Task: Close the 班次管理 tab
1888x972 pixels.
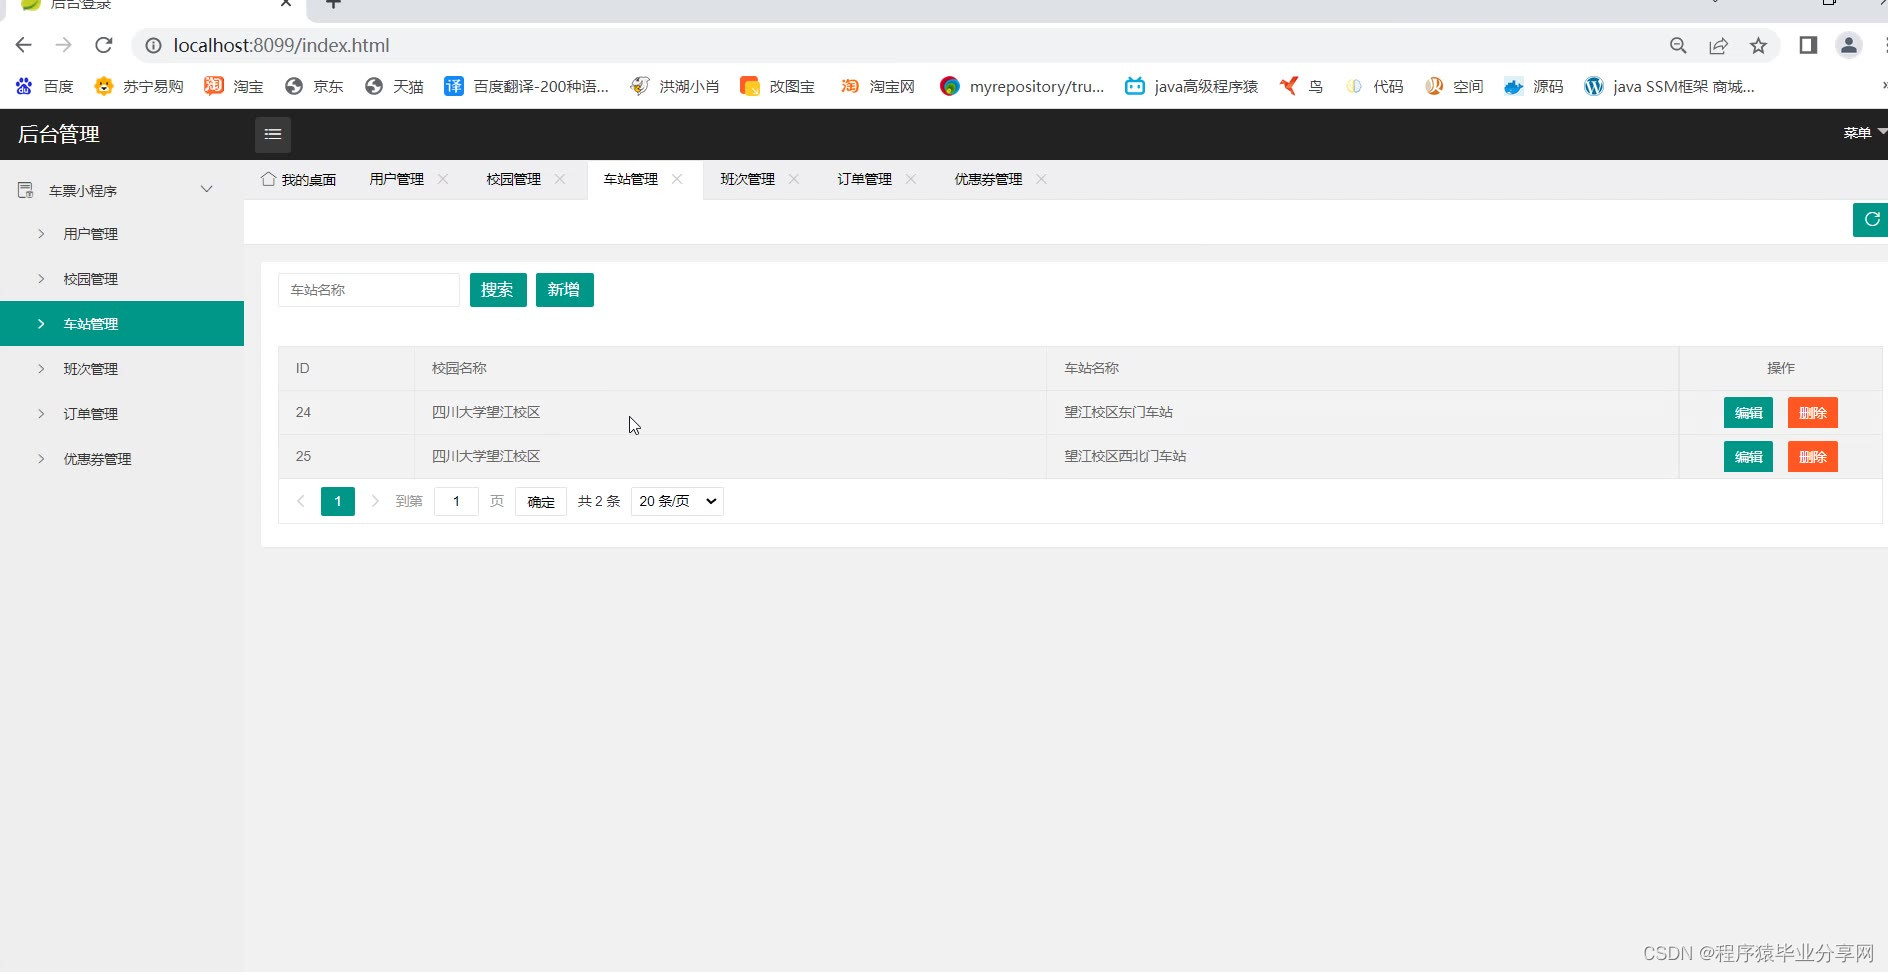Action: click(794, 179)
